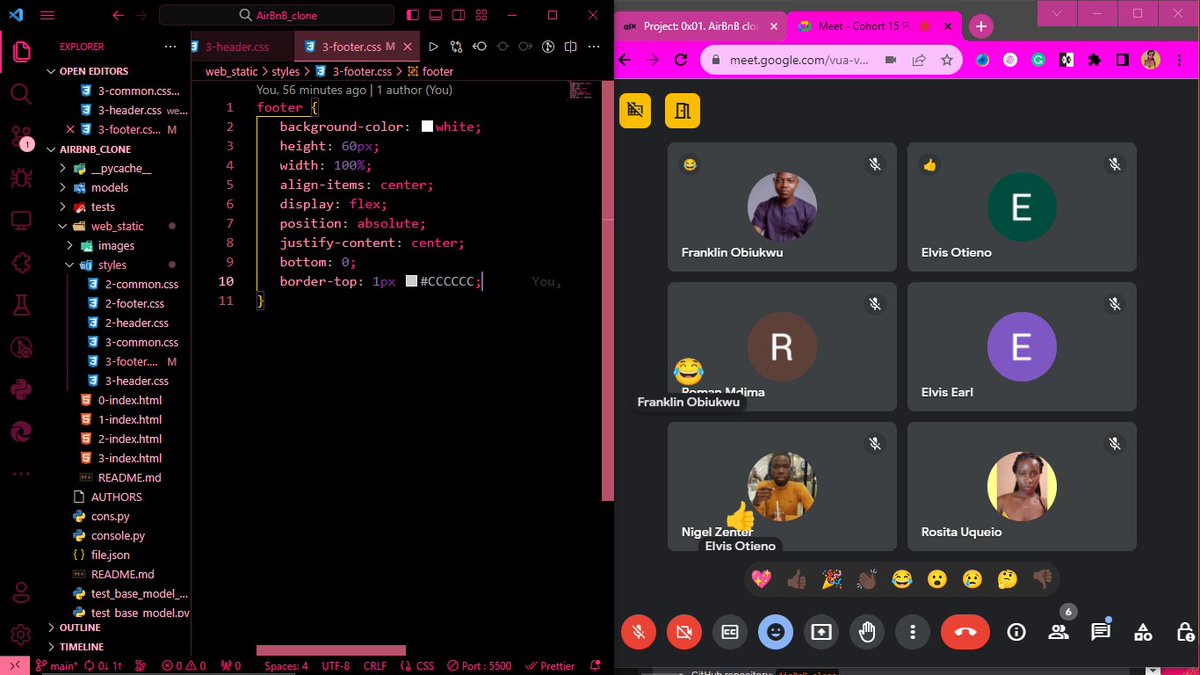The image size is (1200, 675).
Task: Click the Prettier status bar item
Action: click(x=550, y=666)
